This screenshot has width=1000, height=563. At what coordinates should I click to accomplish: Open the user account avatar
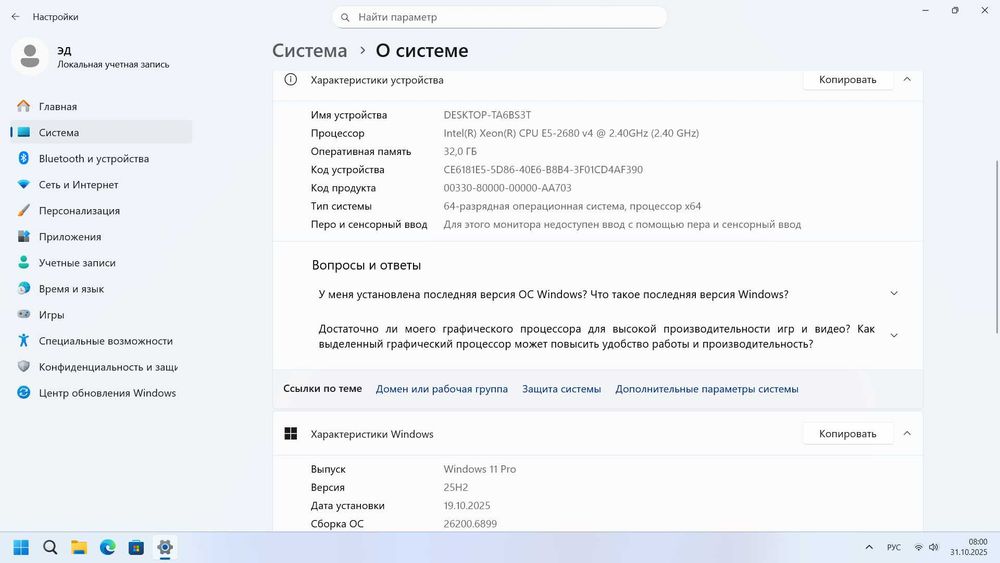(x=29, y=56)
